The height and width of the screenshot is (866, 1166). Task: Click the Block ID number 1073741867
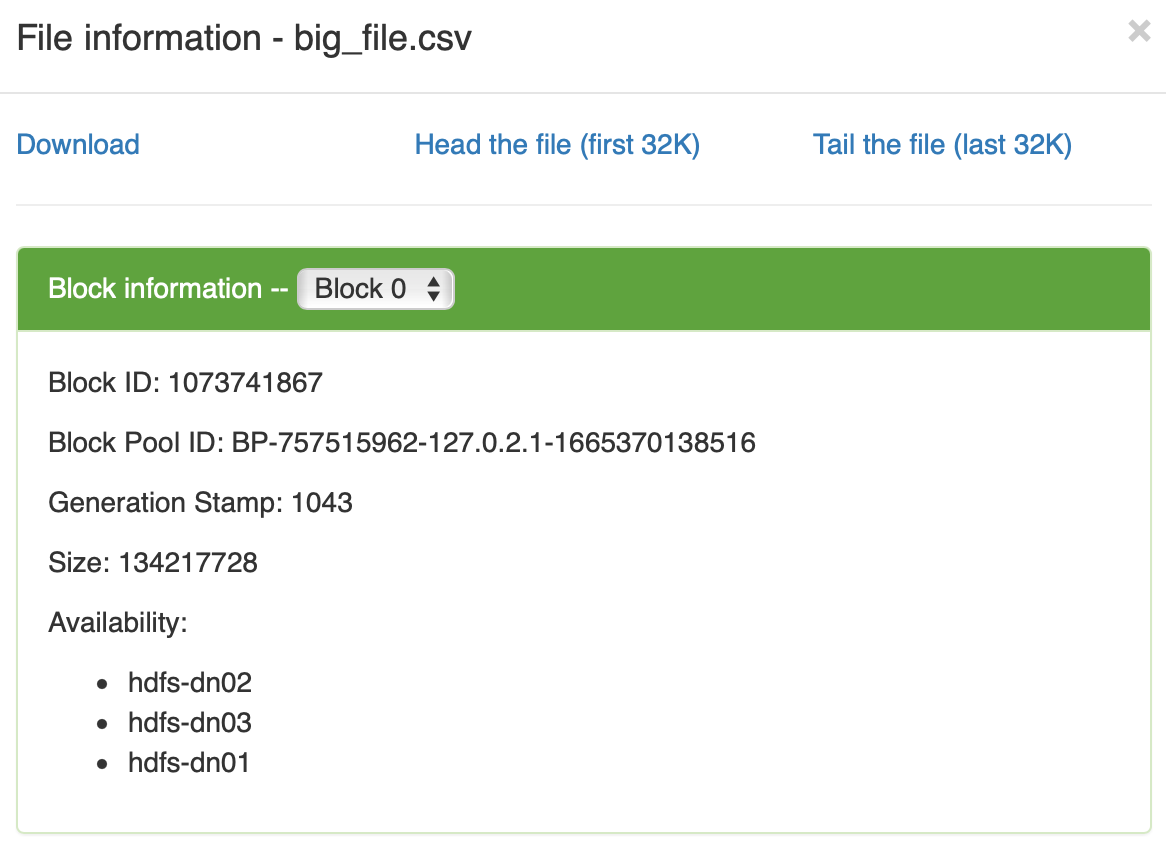[245, 383]
